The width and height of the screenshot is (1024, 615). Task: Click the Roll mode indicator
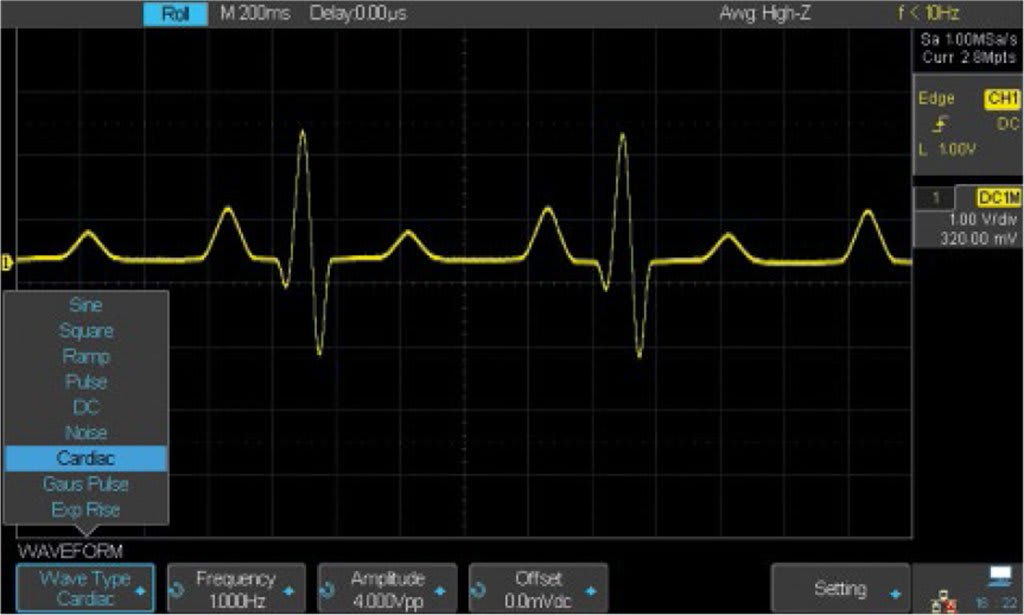tap(176, 14)
